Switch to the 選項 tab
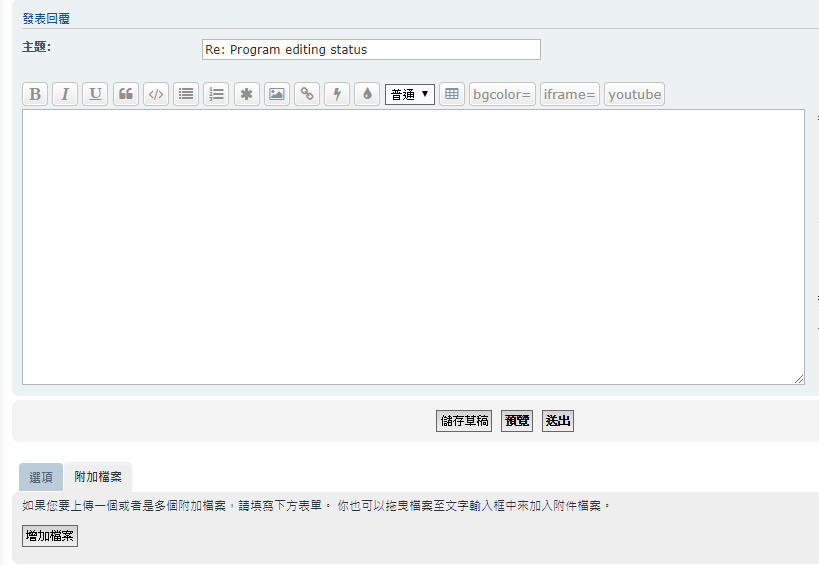 pos(41,477)
